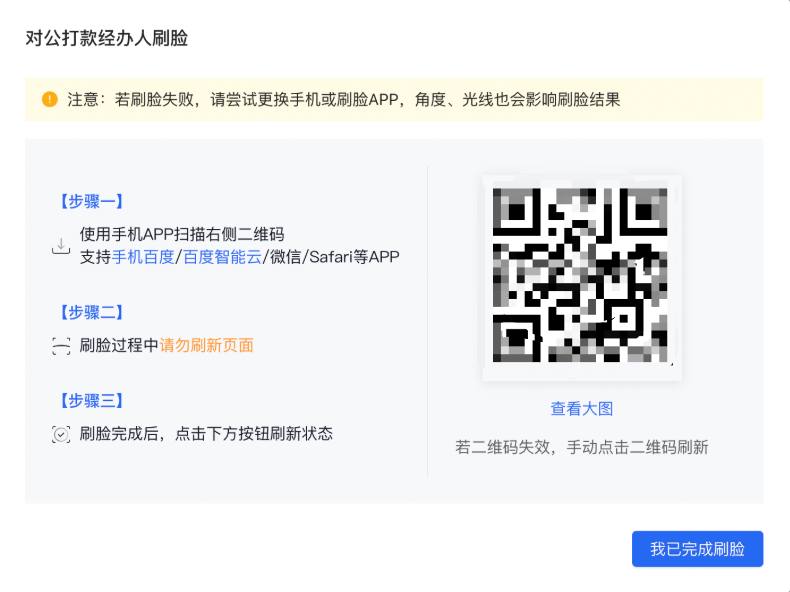The width and height of the screenshot is (790, 592).
Task: Click 查看大图 to enlarge QR code
Action: (x=581, y=409)
